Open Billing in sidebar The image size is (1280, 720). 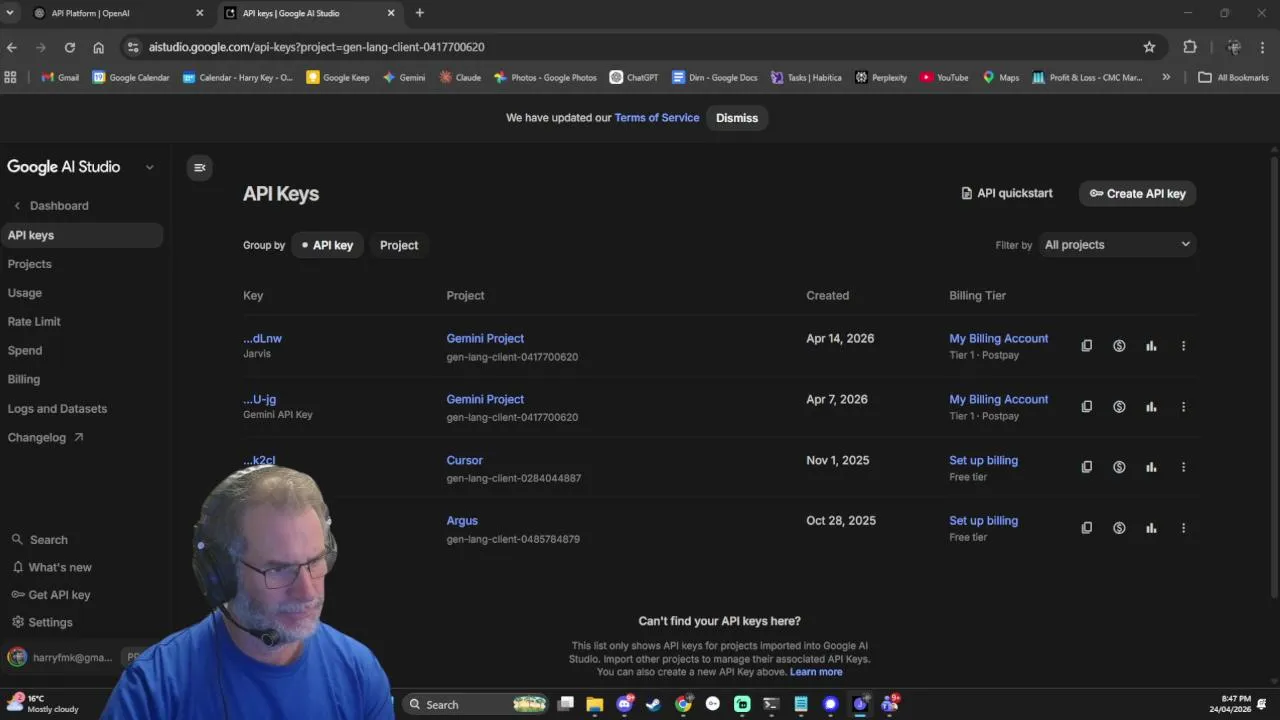24,380
